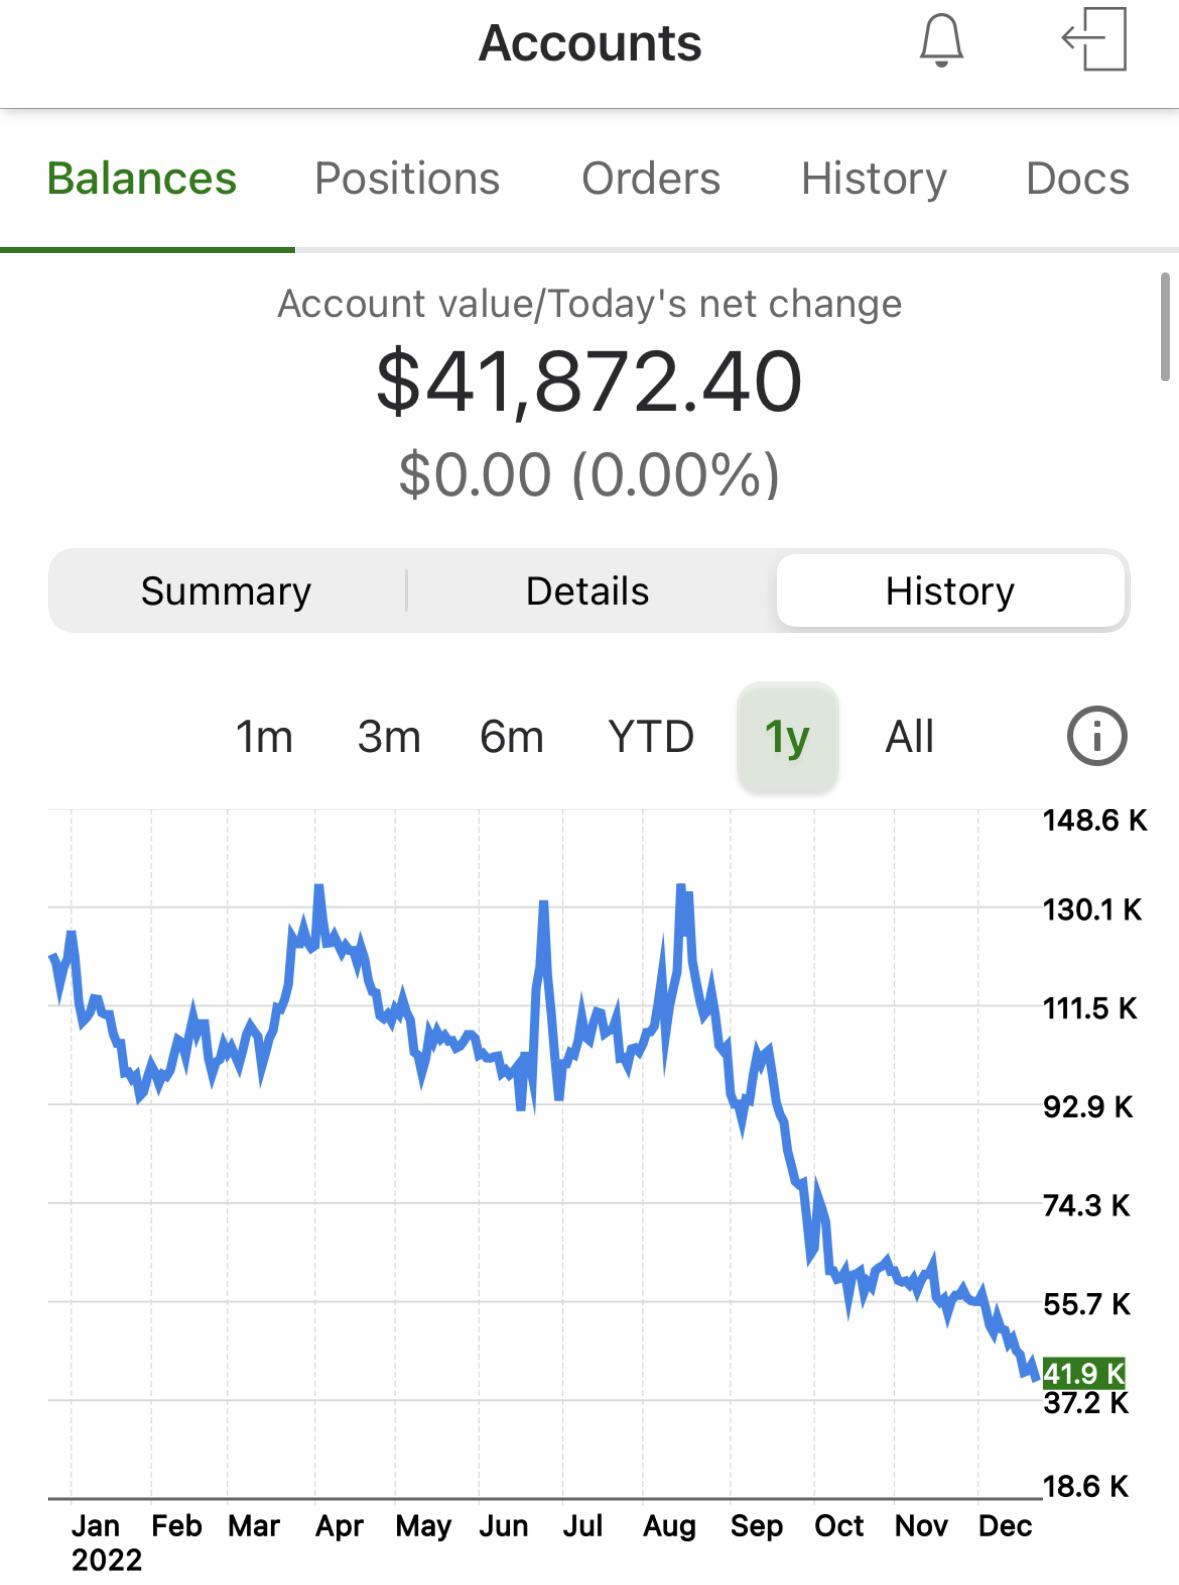The height and width of the screenshot is (1585, 1179).
Task: Set chart range to 1m
Action: (x=264, y=737)
